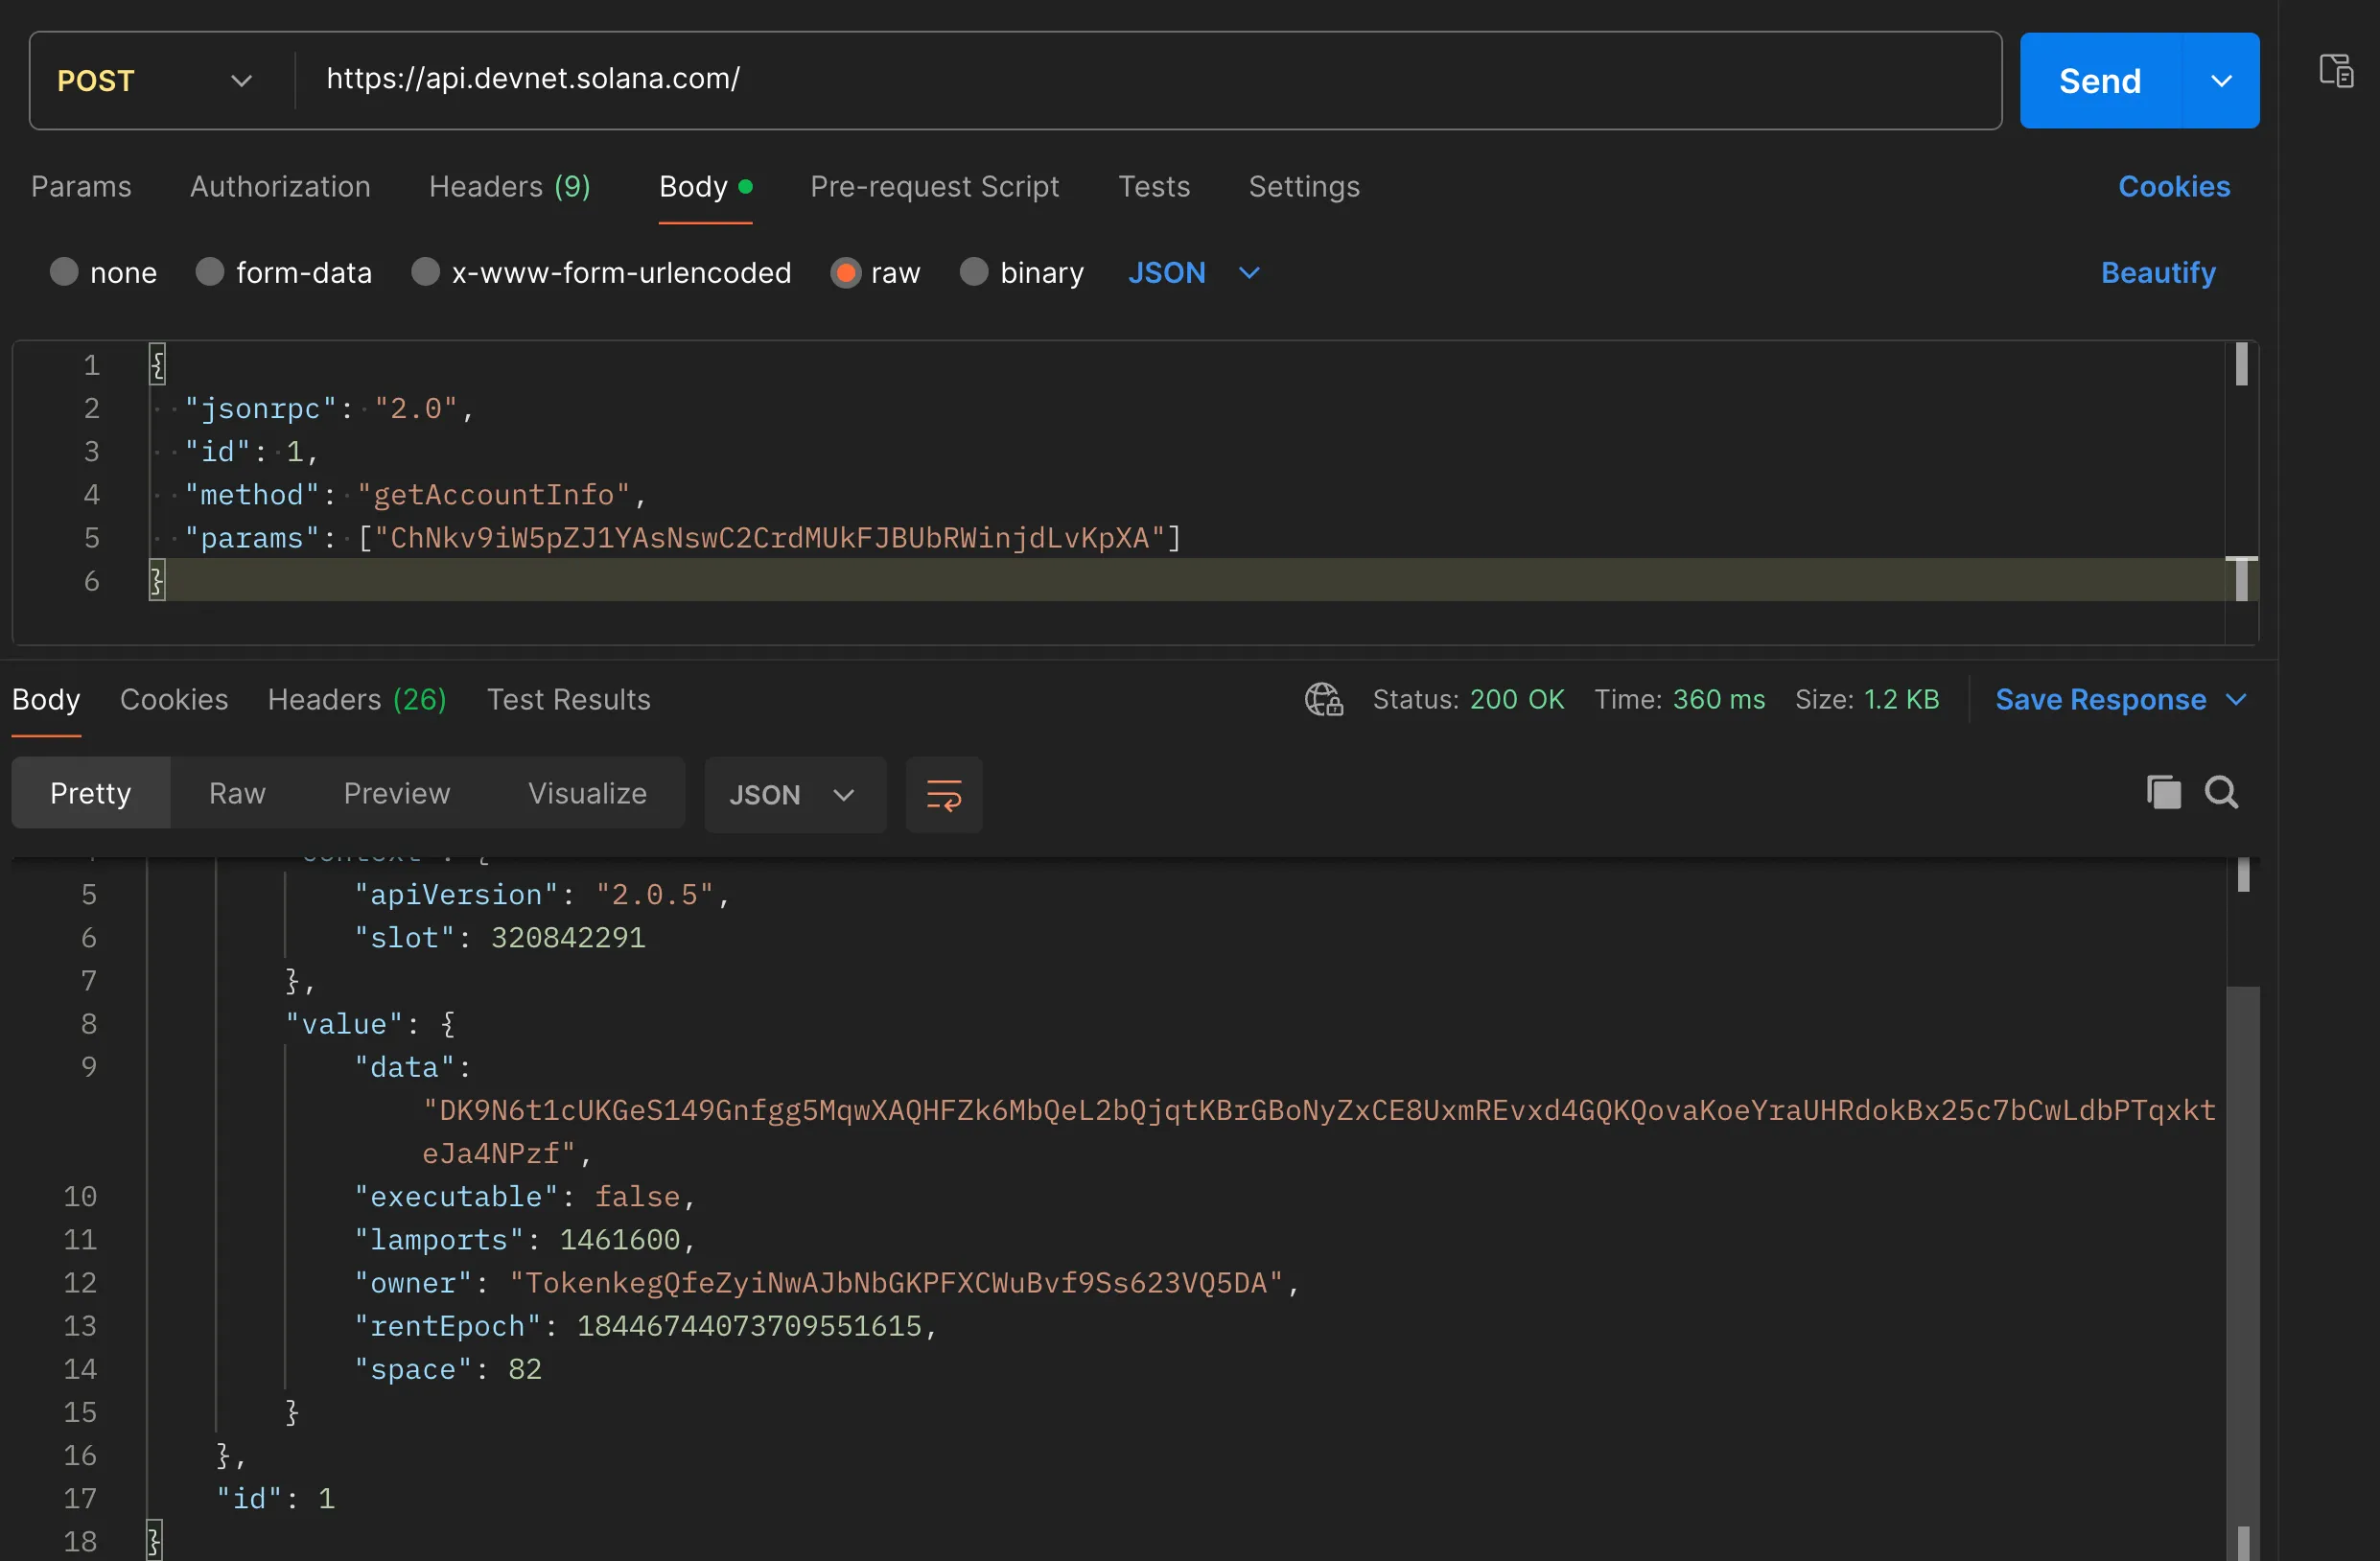Screen dimensions: 2380x1561
Task: Open the POST method dropdown
Action: (240, 80)
